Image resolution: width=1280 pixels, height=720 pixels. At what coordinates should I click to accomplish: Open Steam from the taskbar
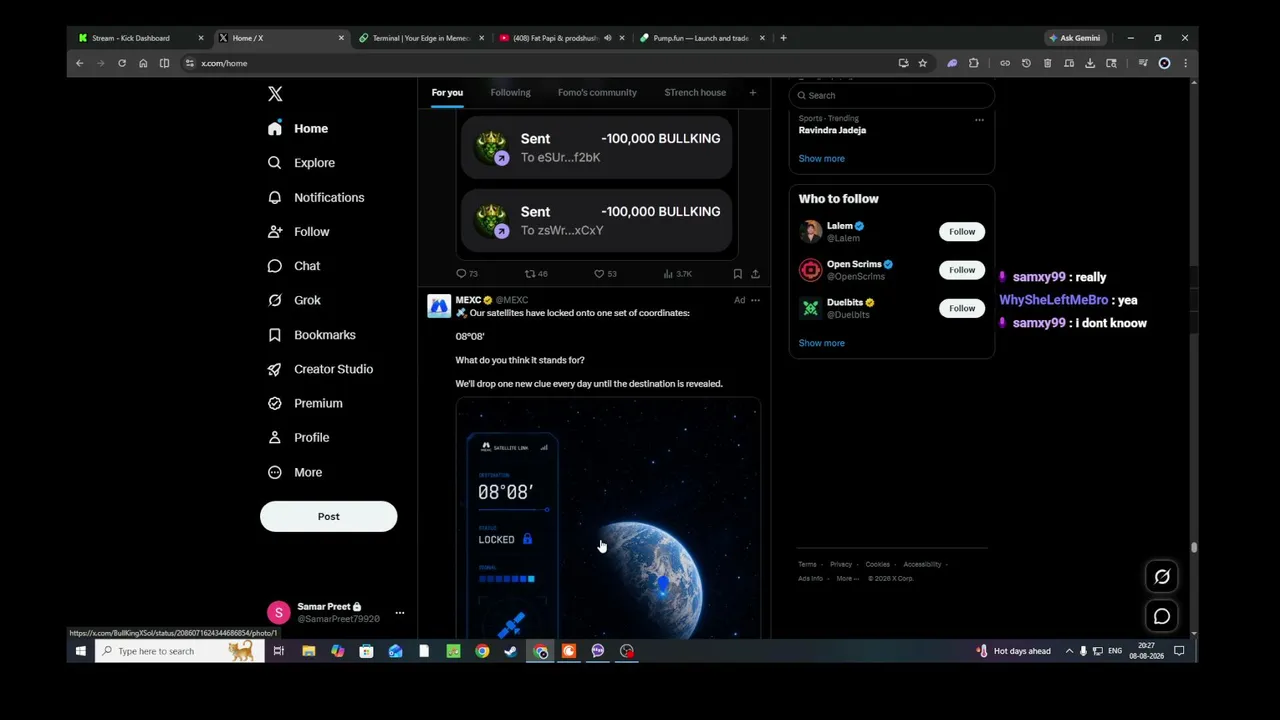(x=511, y=651)
